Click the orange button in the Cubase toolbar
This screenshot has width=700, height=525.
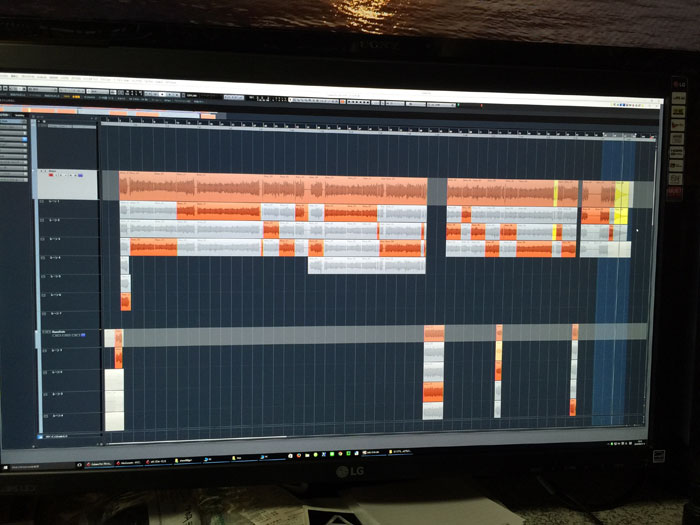point(343,102)
